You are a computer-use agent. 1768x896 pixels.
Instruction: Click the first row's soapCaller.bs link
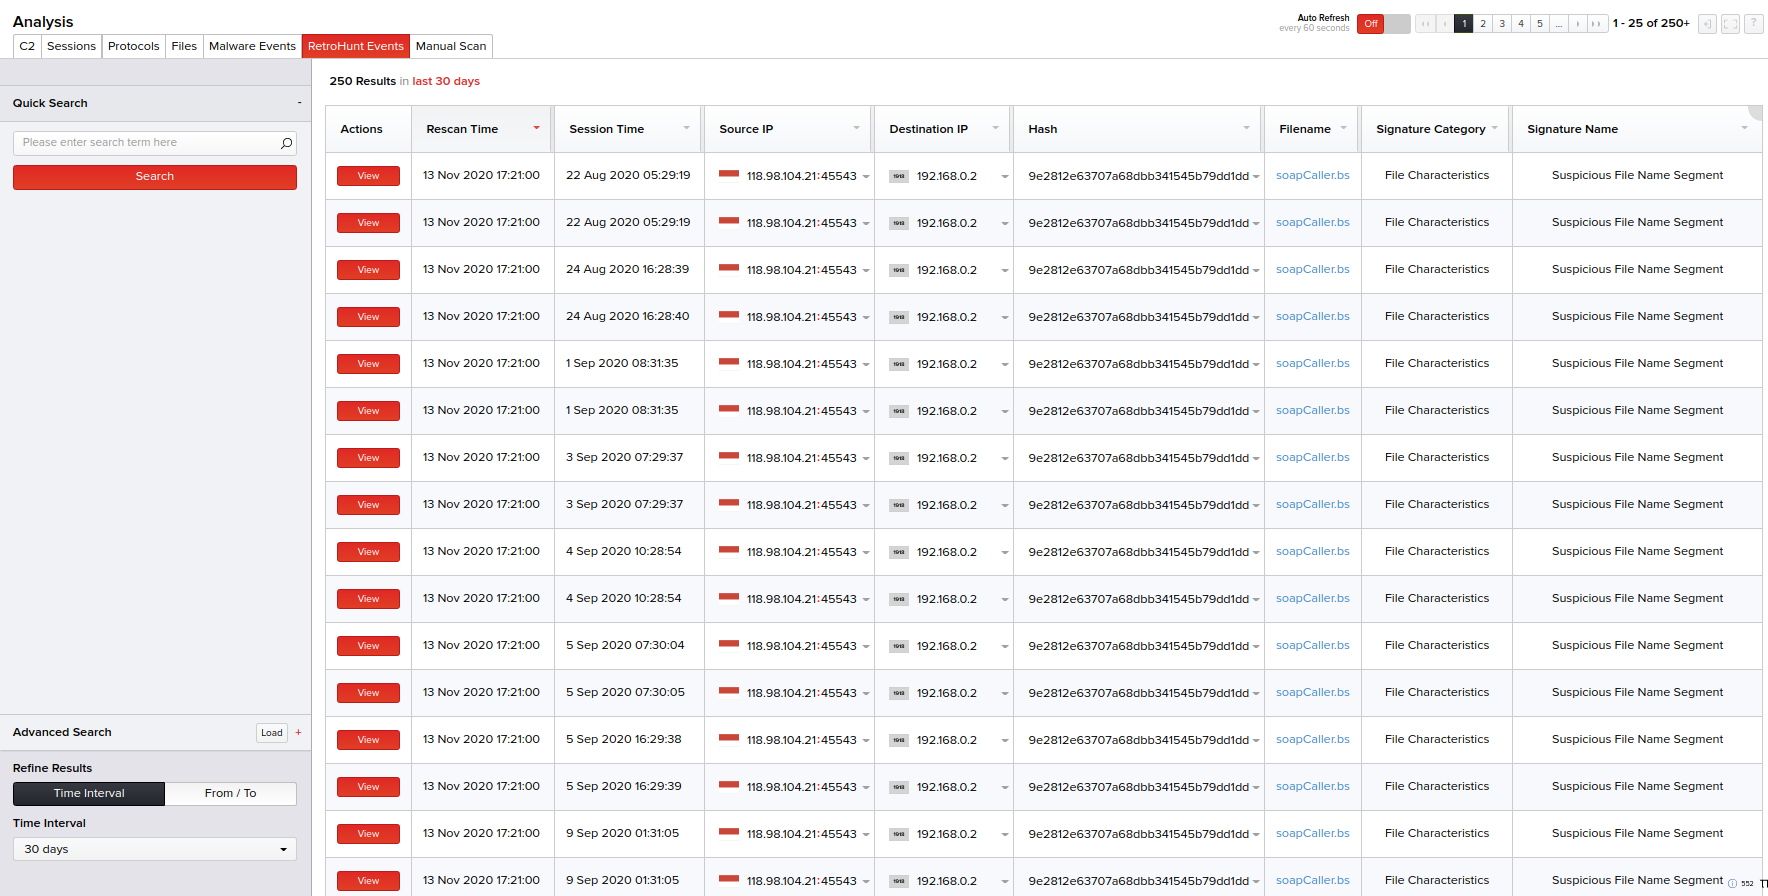click(x=1312, y=175)
